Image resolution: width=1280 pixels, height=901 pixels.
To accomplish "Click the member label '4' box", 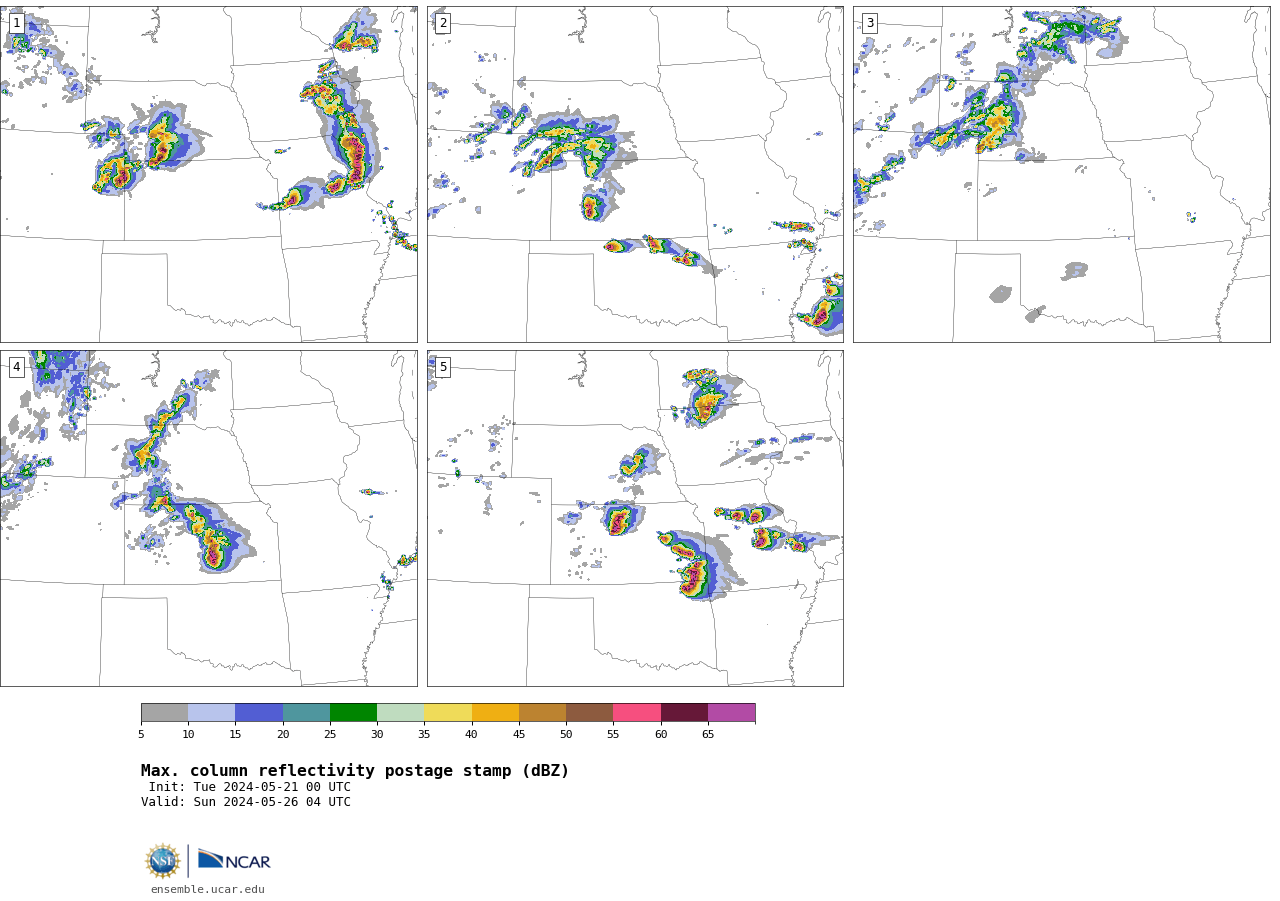I will pos(16,367).
